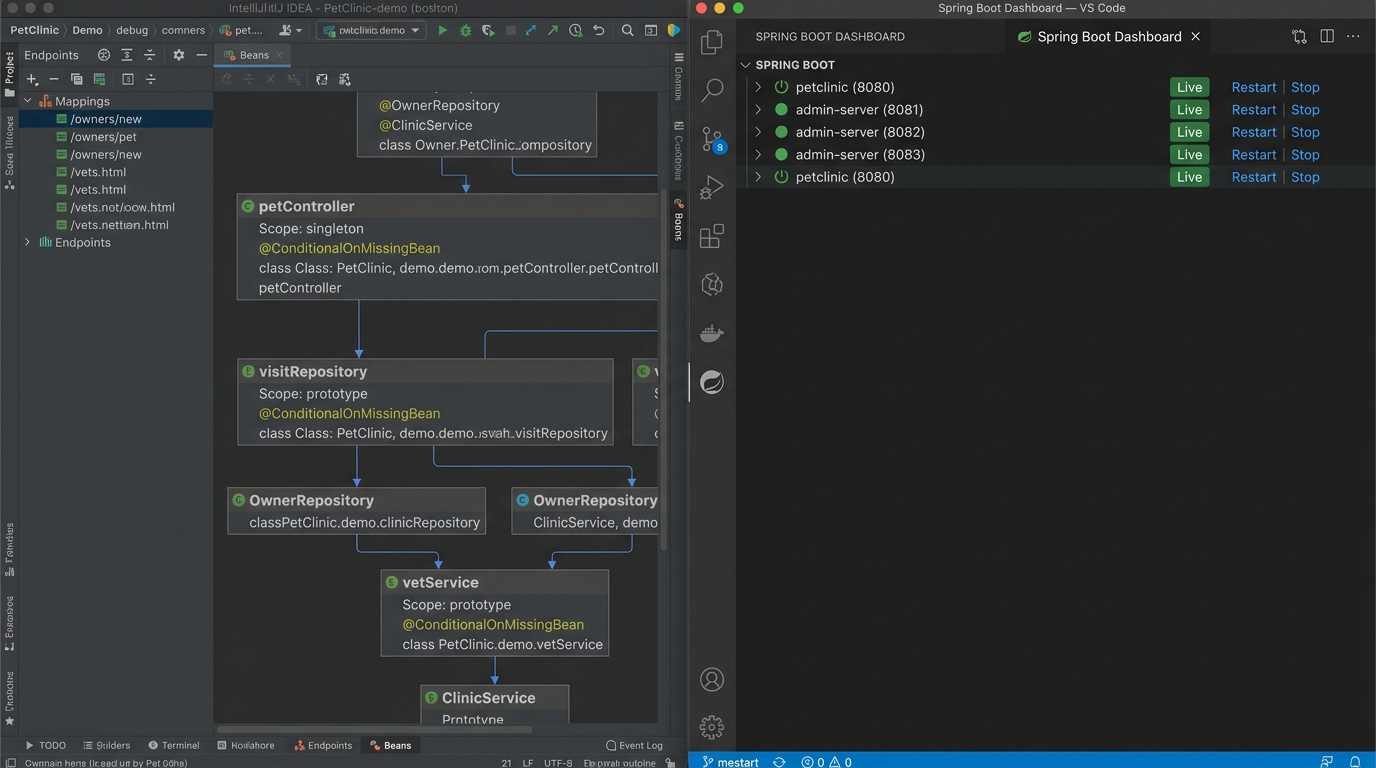Open VS Code Manage gear icon
Viewport: 1376px width, 768px height.
pos(712,727)
